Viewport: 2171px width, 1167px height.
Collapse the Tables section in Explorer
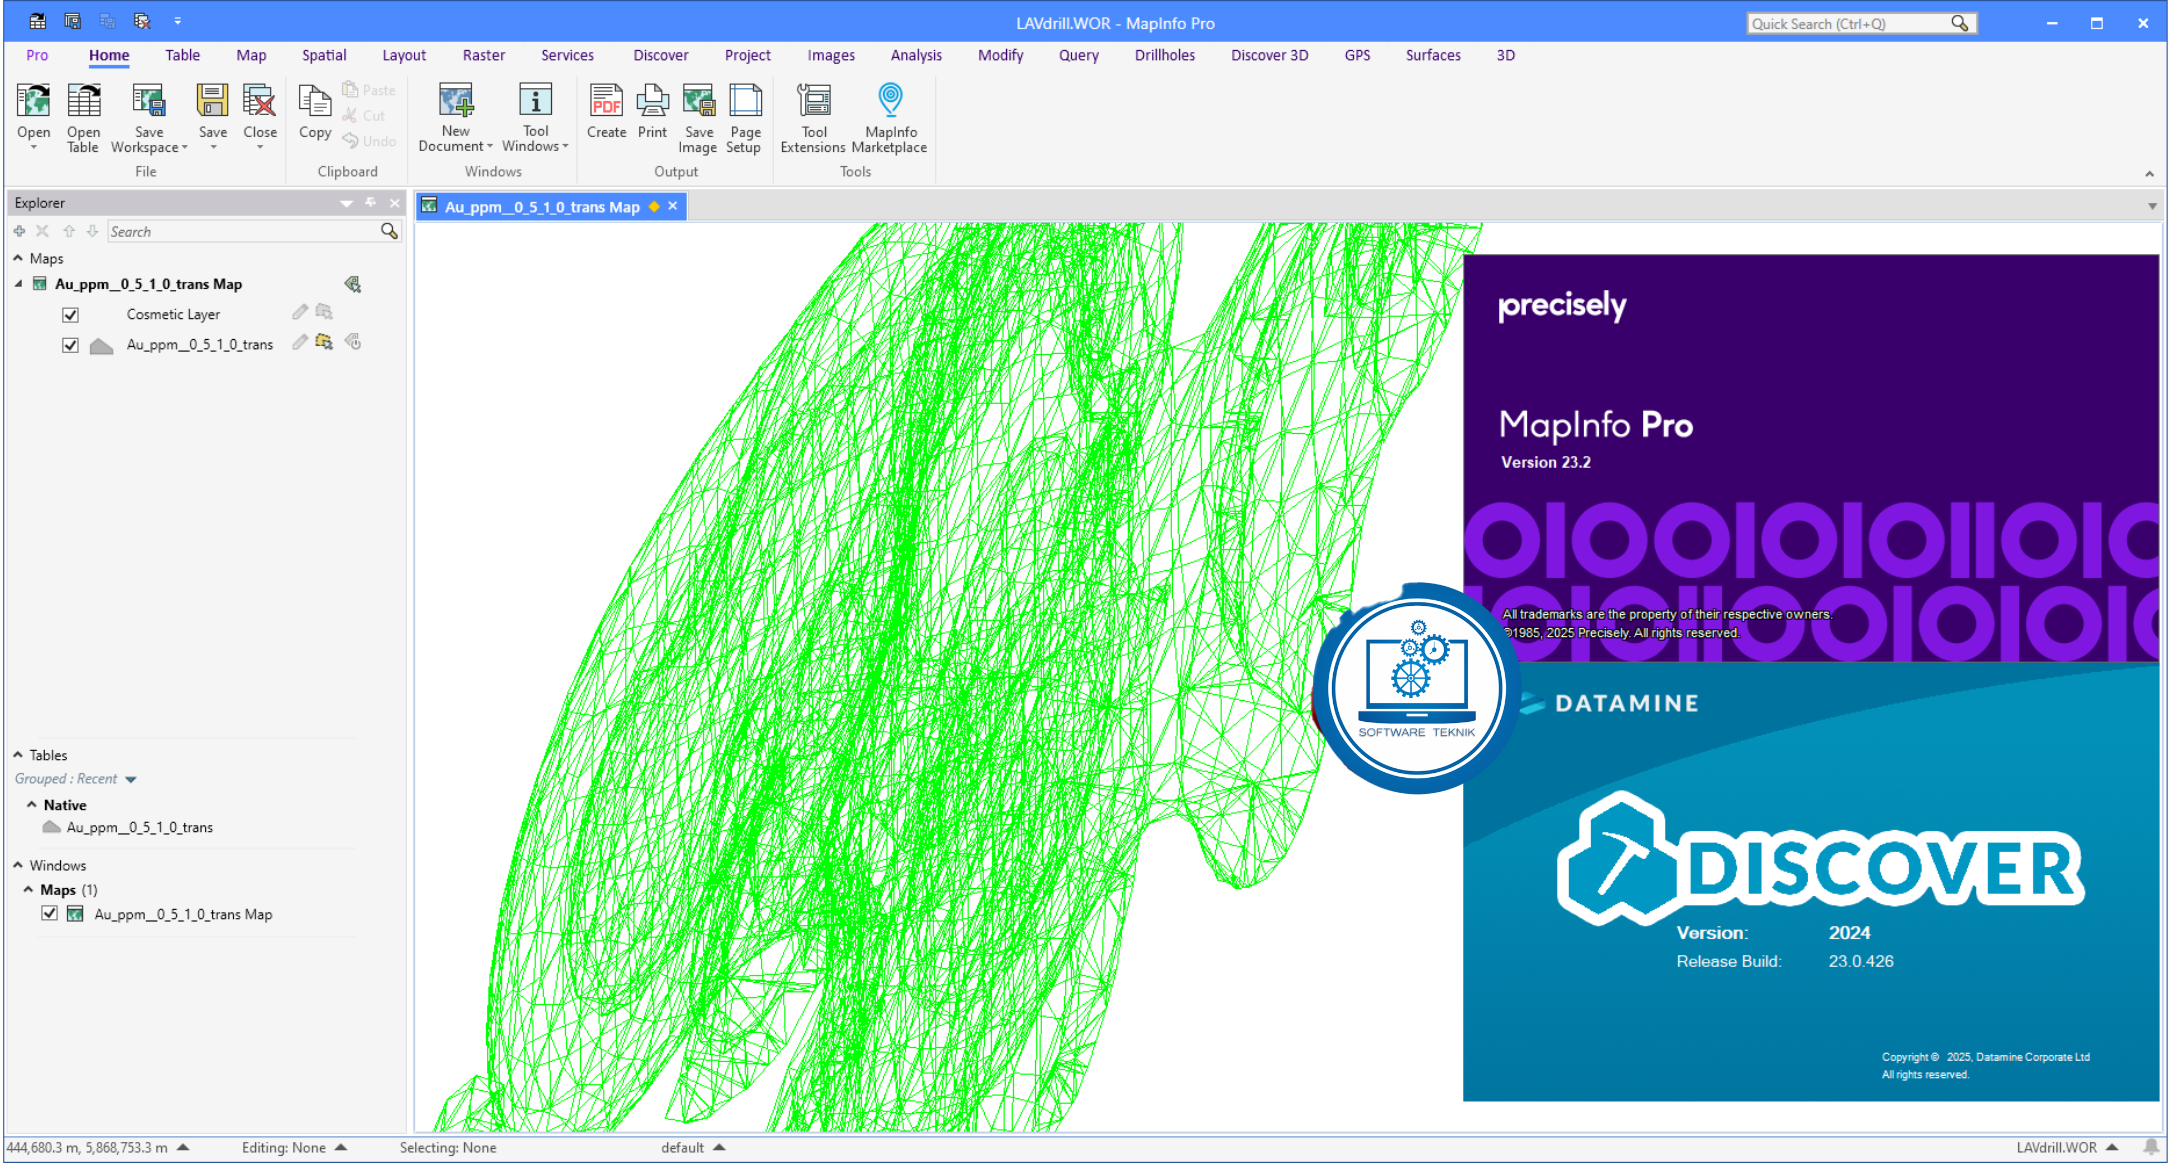pos(18,755)
